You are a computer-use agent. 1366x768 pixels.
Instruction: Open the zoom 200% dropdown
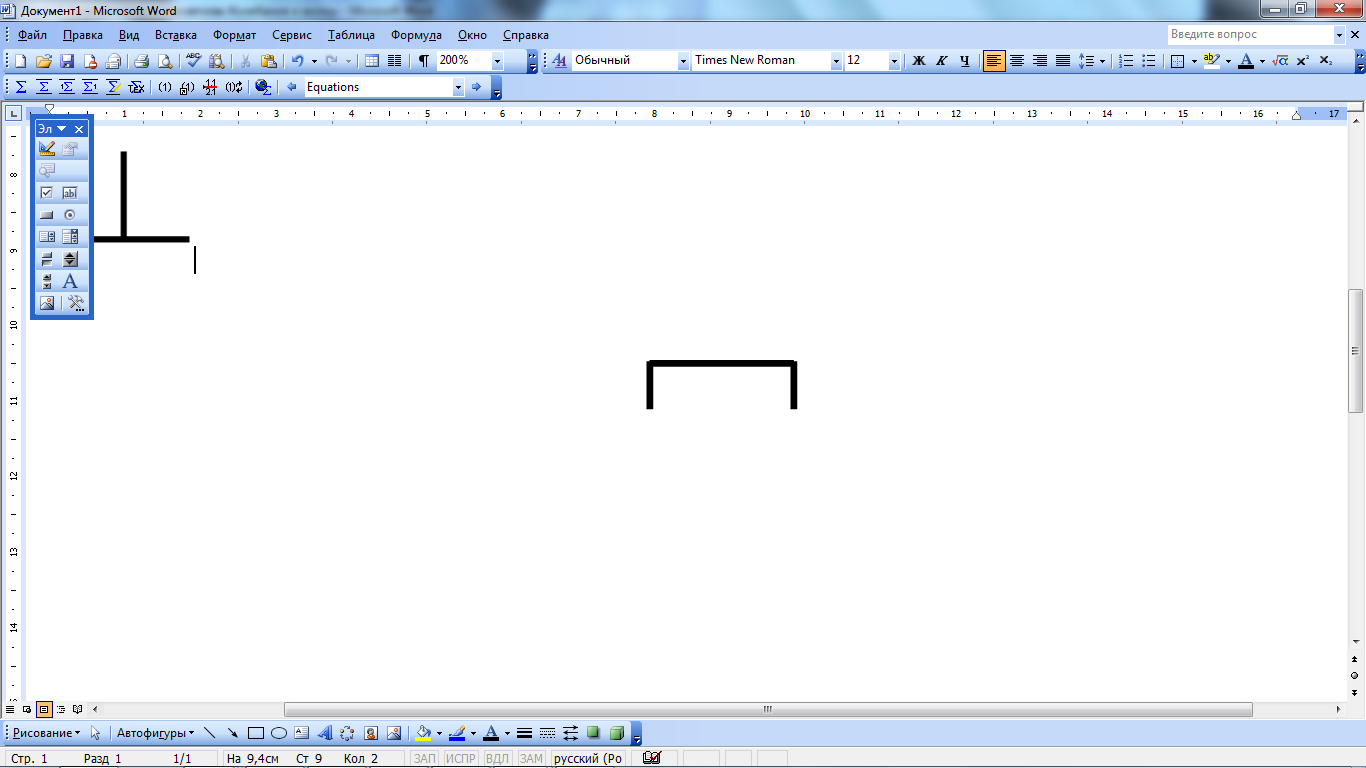(497, 61)
